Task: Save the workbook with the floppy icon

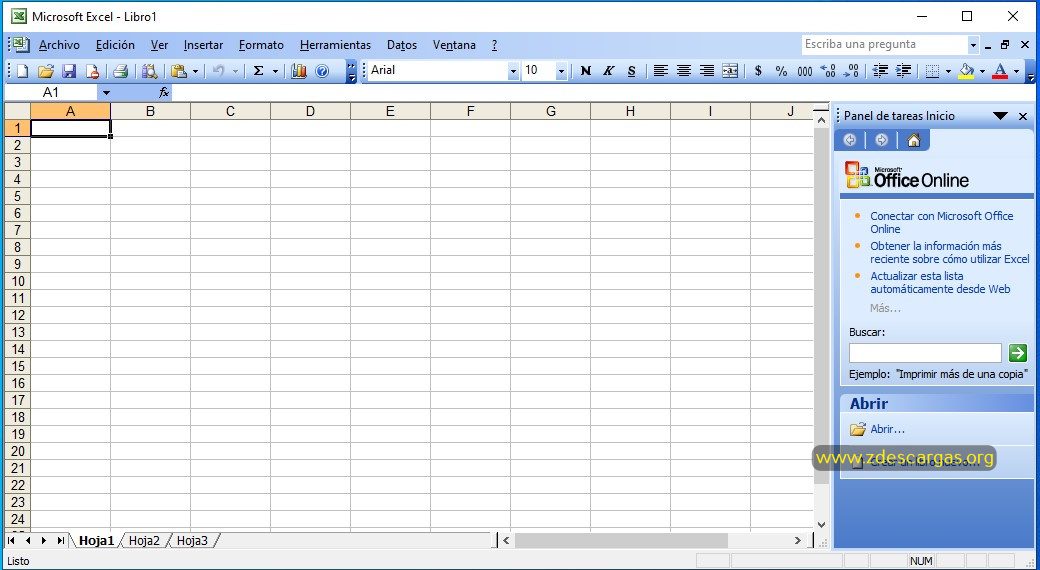Action: pyautogui.click(x=69, y=71)
